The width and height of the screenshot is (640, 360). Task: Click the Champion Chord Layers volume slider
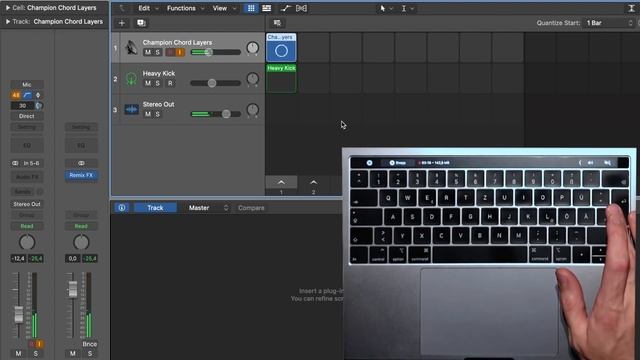[x=216, y=52]
